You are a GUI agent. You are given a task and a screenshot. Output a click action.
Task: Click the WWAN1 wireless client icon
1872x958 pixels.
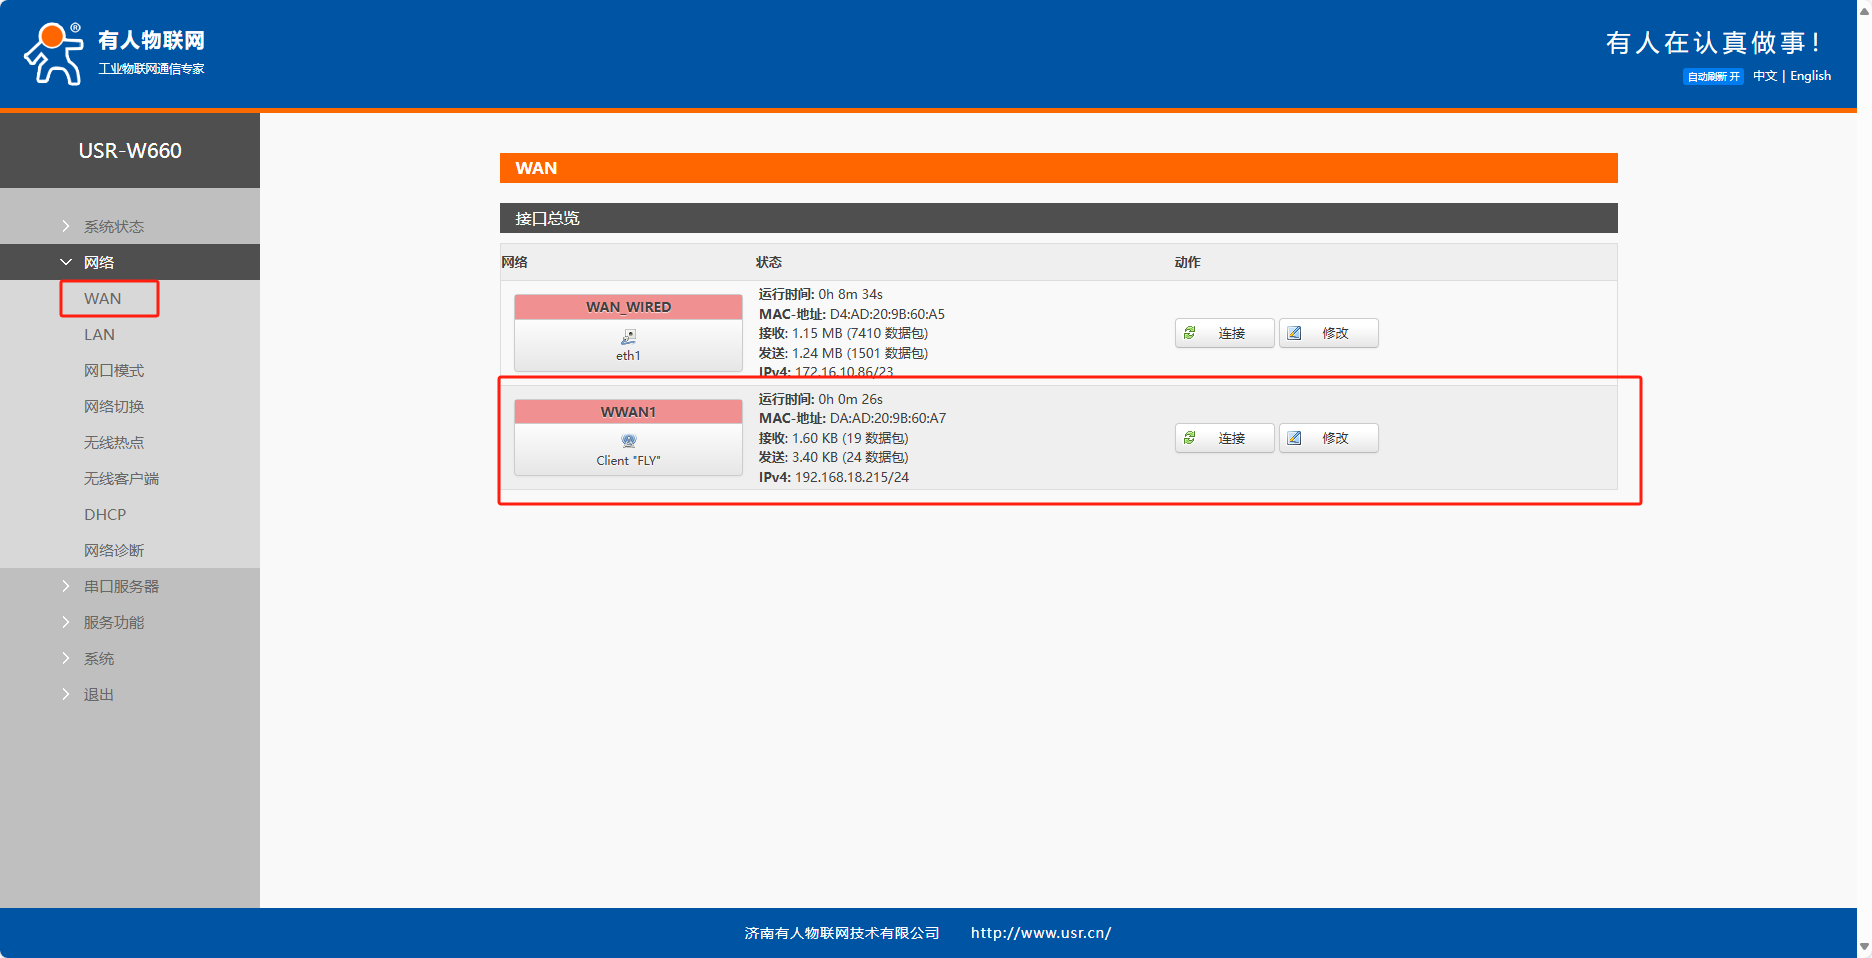pos(628,441)
